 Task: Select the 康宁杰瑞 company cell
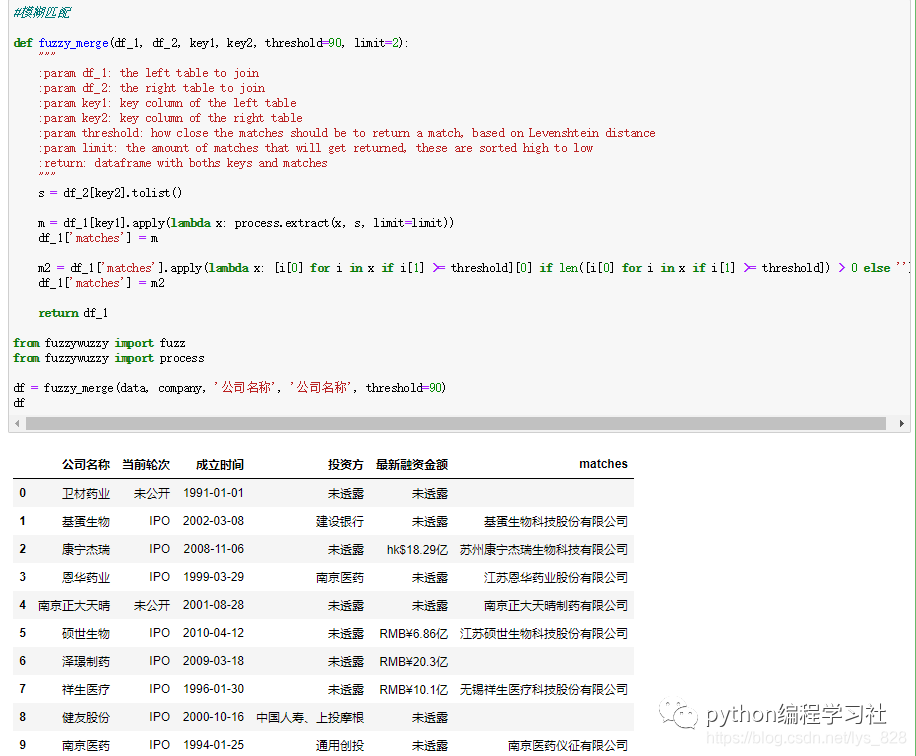coord(86,549)
